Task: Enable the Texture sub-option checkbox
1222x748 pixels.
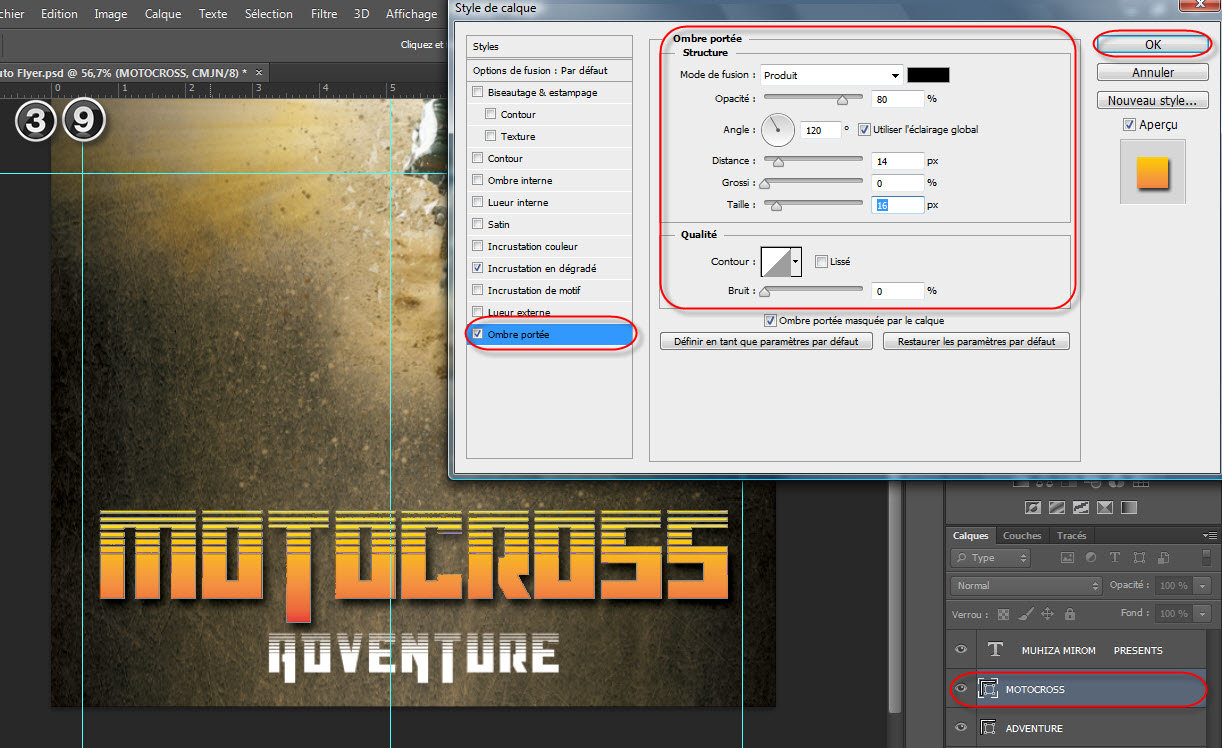Action: point(491,136)
